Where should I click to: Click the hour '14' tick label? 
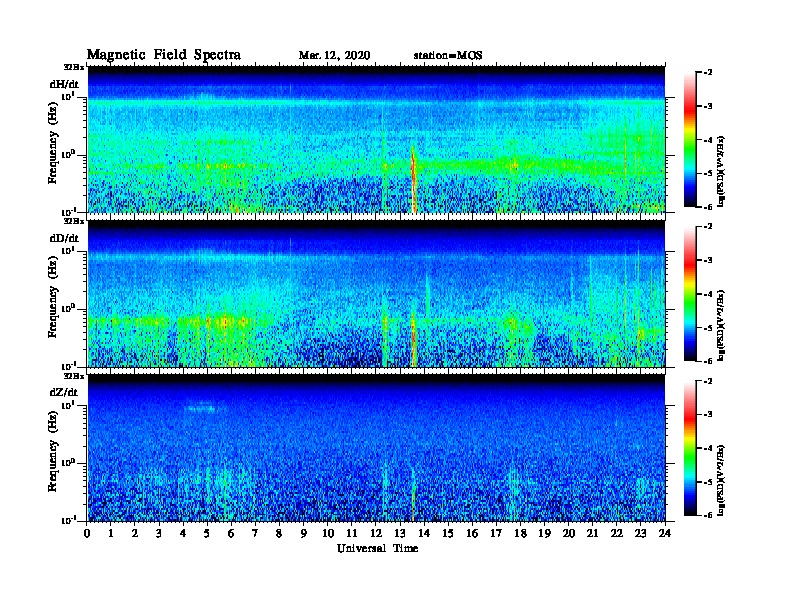pos(424,534)
